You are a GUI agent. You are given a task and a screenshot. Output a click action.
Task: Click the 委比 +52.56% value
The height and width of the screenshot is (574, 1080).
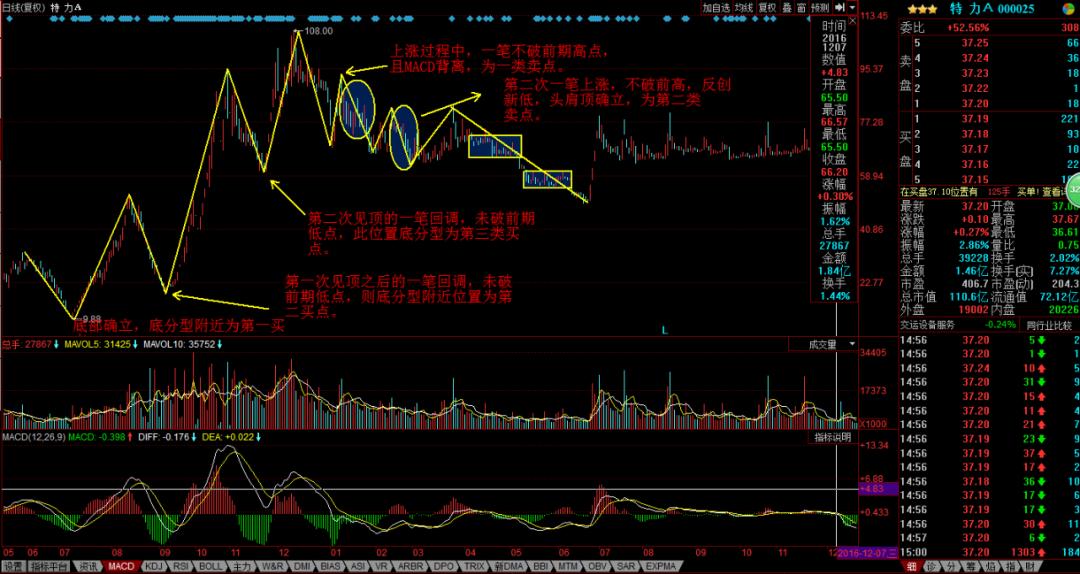tap(968, 28)
